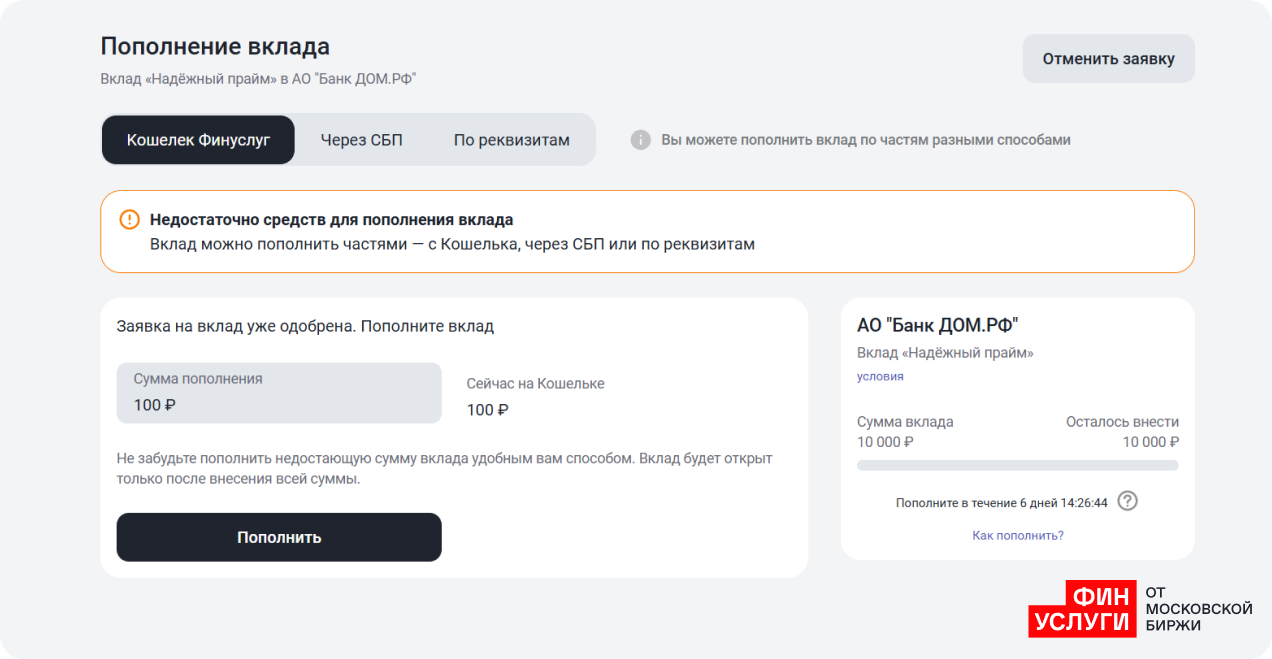Click the Сумма пополнения input field
Image resolution: width=1272 pixels, height=659 pixels.
coord(279,393)
